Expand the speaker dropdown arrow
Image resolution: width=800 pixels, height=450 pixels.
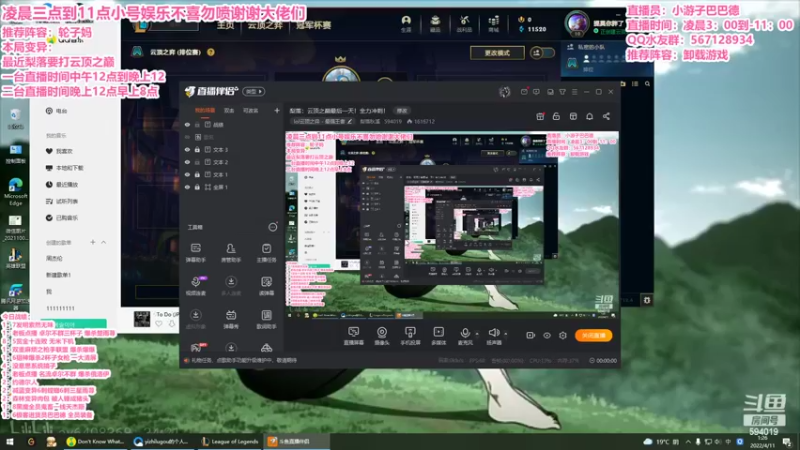pyautogui.click(x=506, y=334)
